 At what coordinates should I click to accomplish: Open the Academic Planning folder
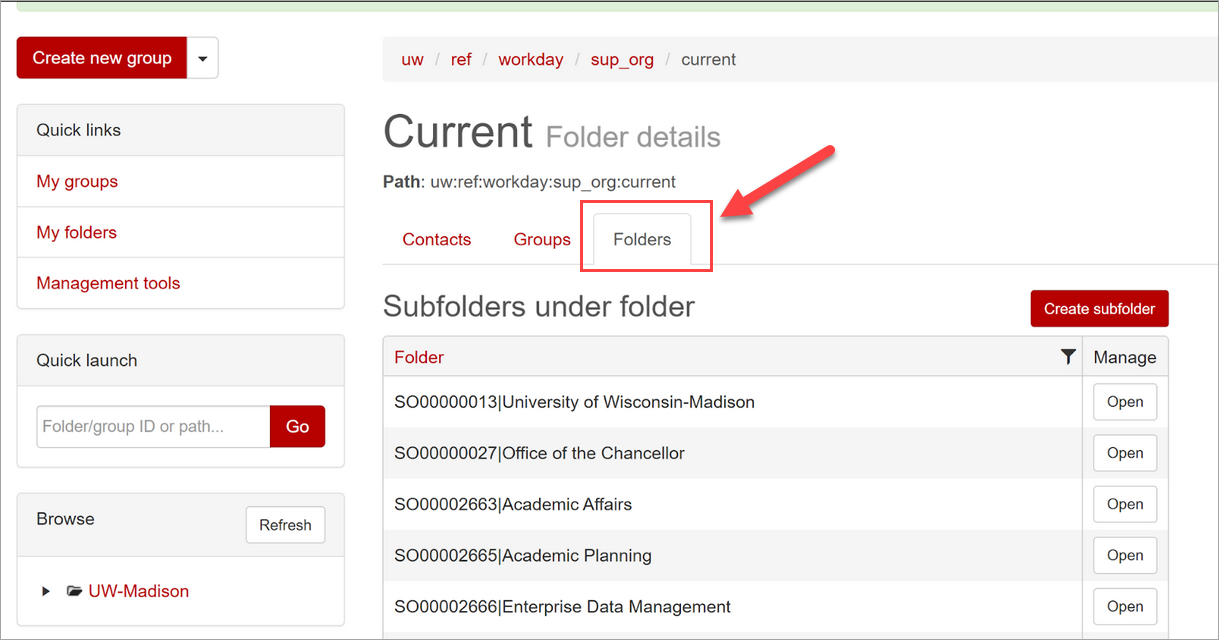tap(1125, 555)
